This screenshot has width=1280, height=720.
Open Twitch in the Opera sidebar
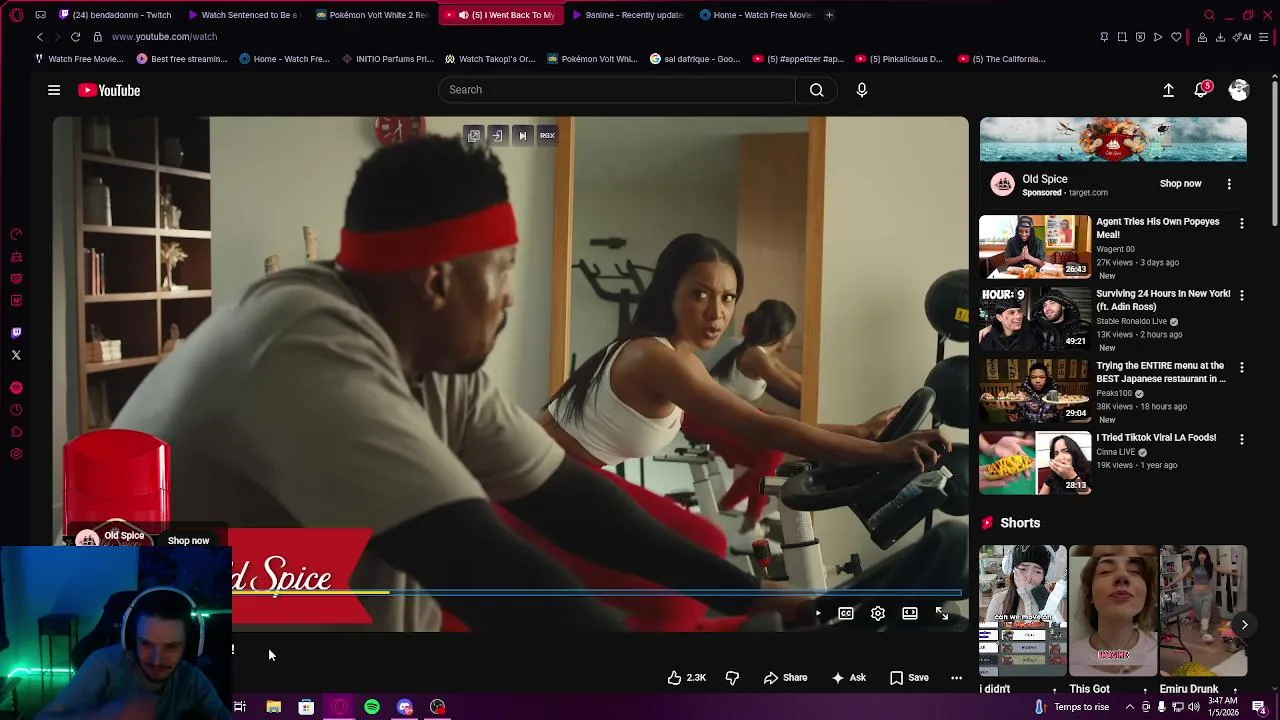[16, 333]
